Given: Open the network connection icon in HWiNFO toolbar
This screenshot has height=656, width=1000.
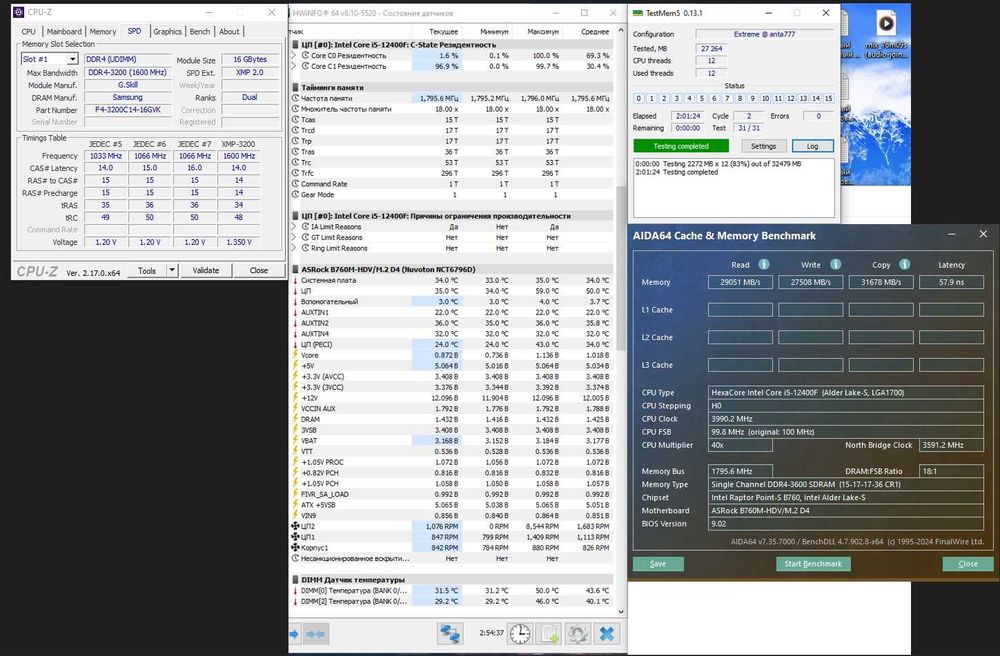Looking at the screenshot, I should 450,634.
